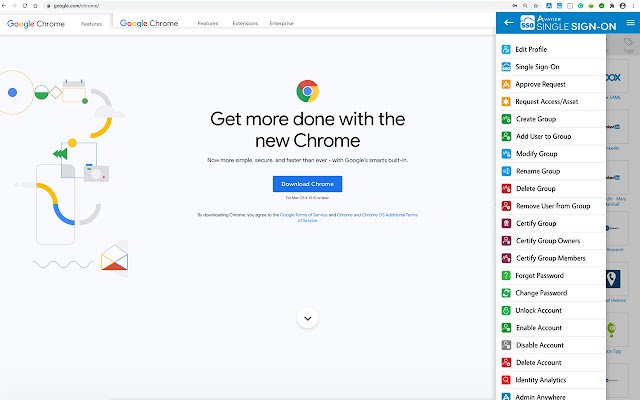640x400 pixels.
Task: Open Certify Group Members entry
Action: tap(551, 258)
